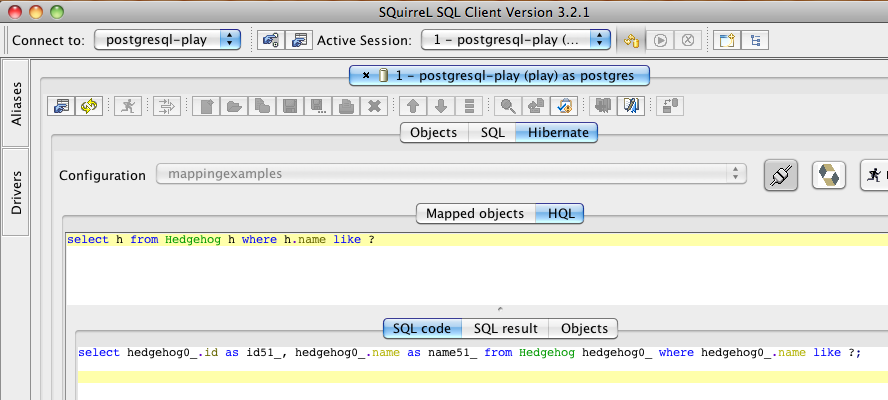Click the 'Configuration' label
This screenshot has width=888, height=400.
click(102, 175)
